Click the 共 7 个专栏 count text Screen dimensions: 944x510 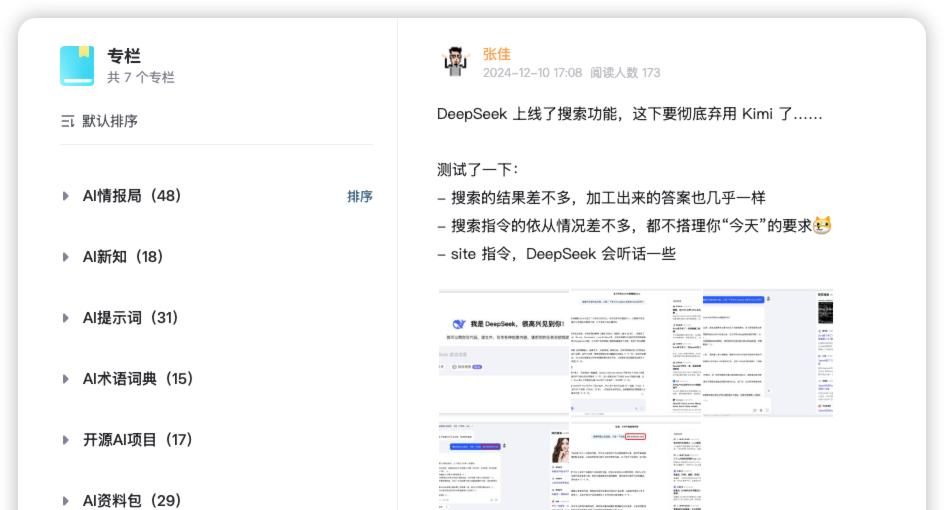click(x=141, y=78)
